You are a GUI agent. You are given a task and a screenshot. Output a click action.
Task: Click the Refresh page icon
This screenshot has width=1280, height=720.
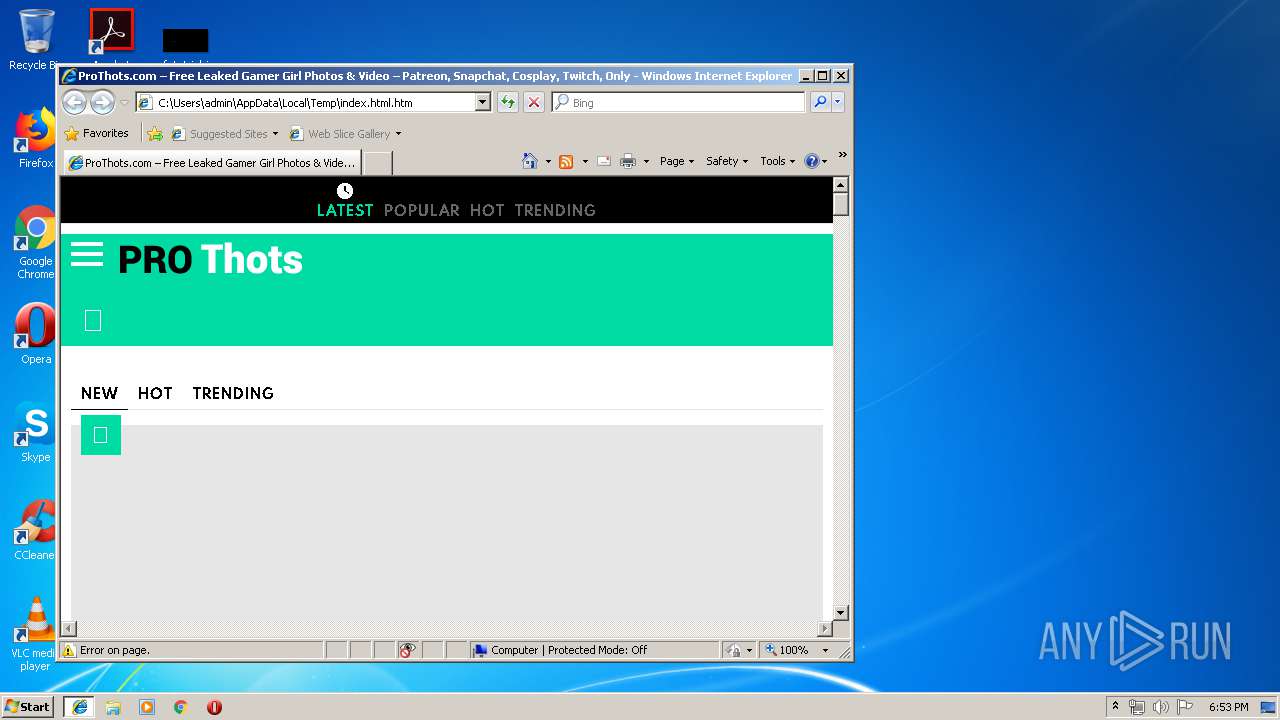(x=508, y=102)
